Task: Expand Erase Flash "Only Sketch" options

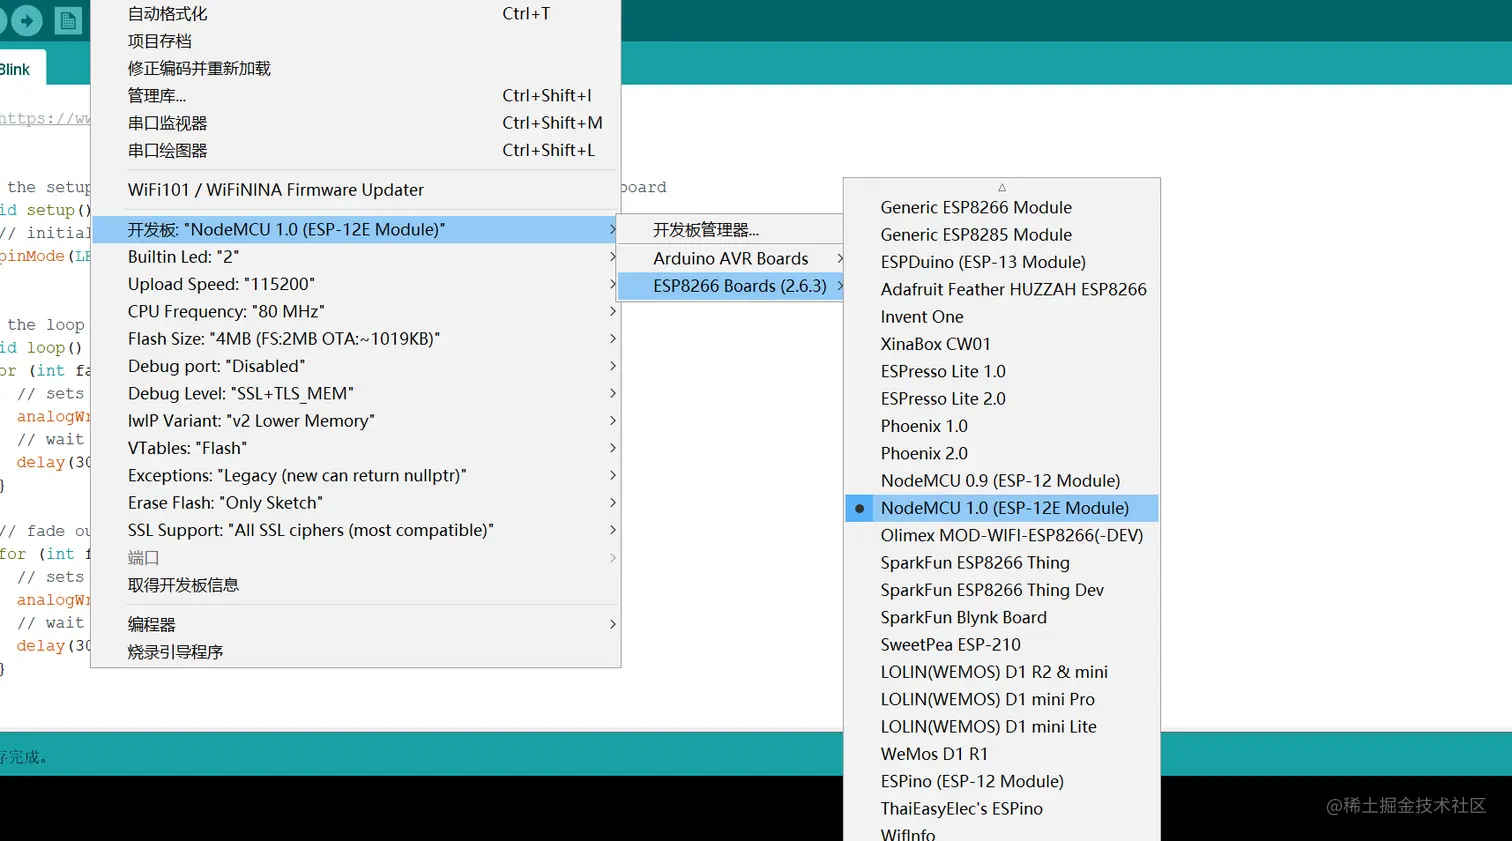Action: point(355,503)
